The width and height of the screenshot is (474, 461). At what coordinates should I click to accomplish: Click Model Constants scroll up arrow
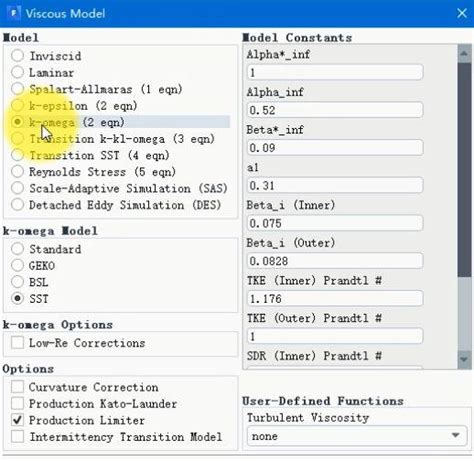point(464,54)
